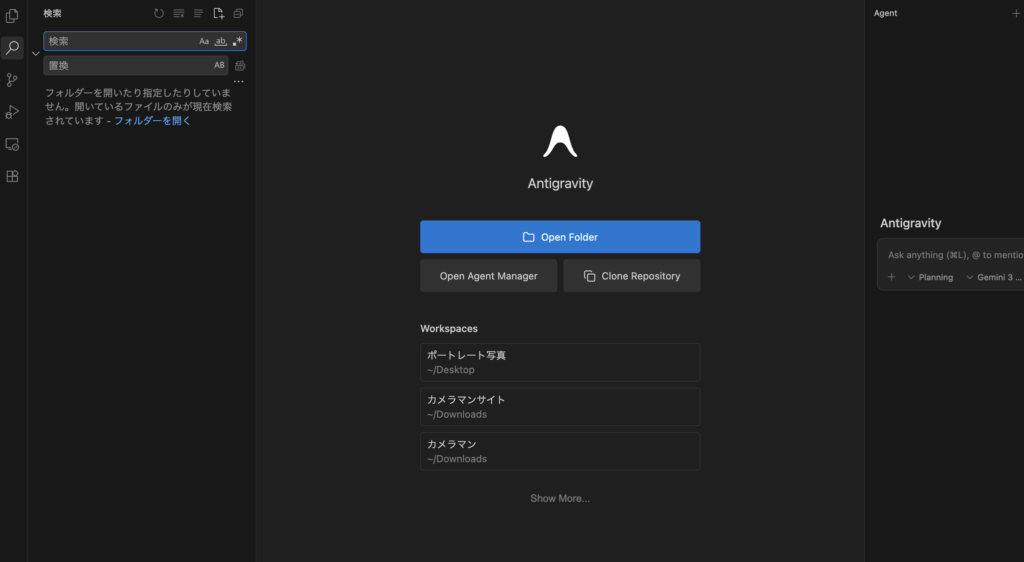This screenshot has height=562, width=1024.
Task: Open the Remote Explorer view
Action: tap(12, 144)
